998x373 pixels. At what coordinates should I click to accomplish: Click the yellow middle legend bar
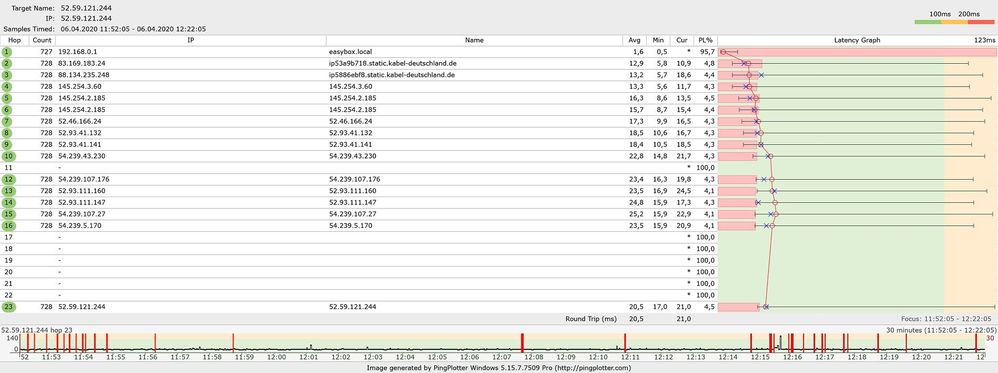pos(955,22)
